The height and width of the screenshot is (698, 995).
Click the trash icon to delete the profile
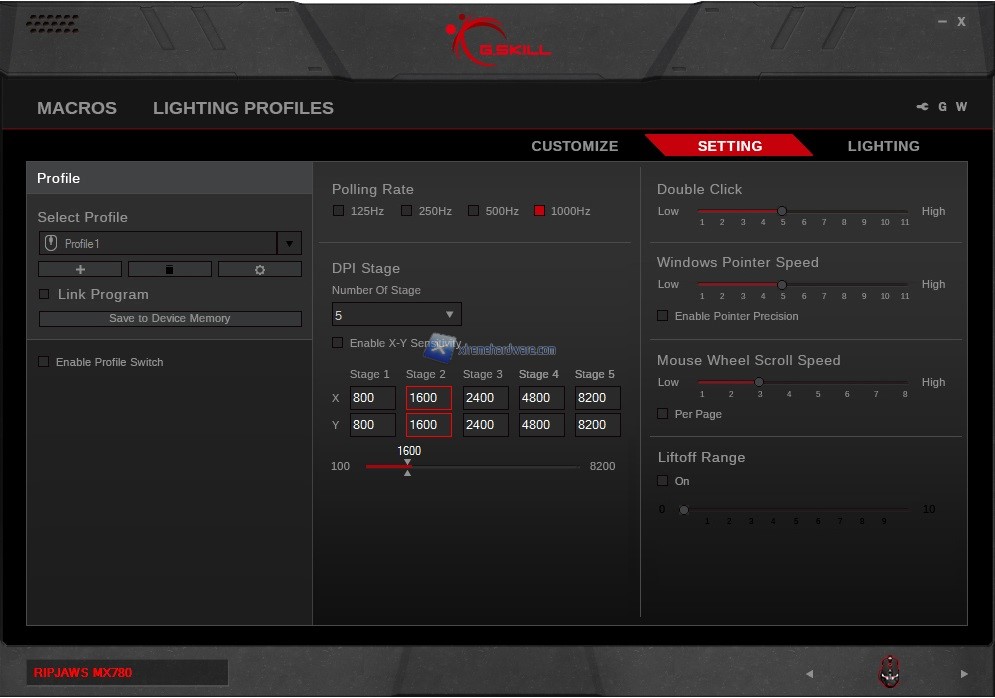[x=170, y=269]
